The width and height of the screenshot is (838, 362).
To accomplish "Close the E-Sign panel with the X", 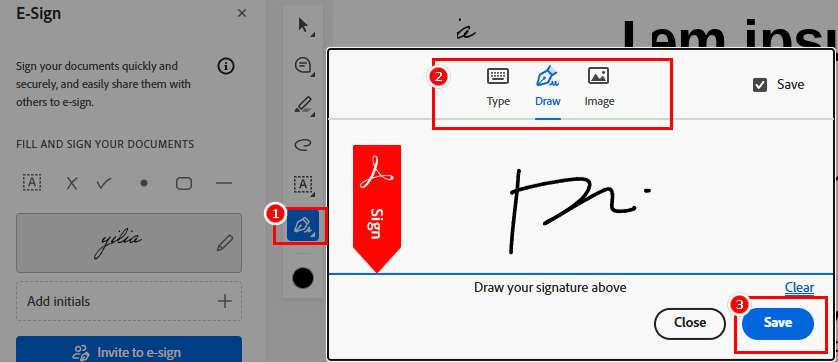I will coord(242,13).
